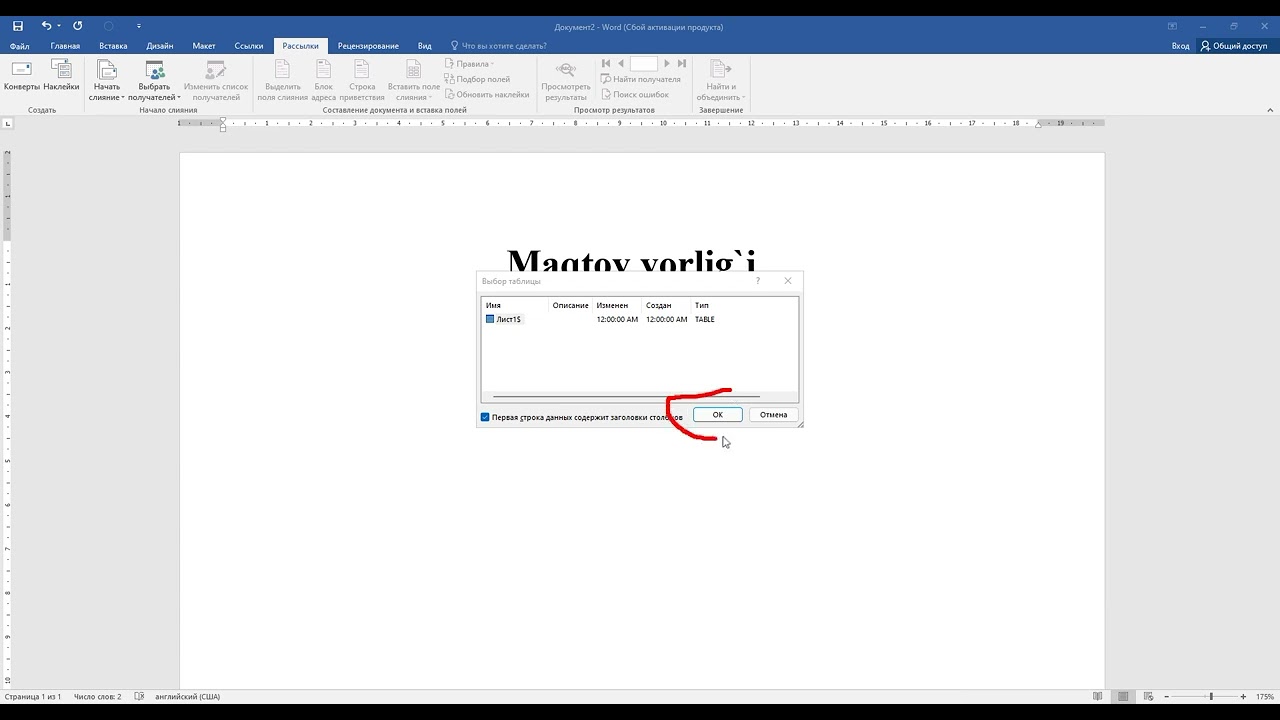Switch to the Главная tab
This screenshot has height=720, width=1280.
(x=65, y=46)
